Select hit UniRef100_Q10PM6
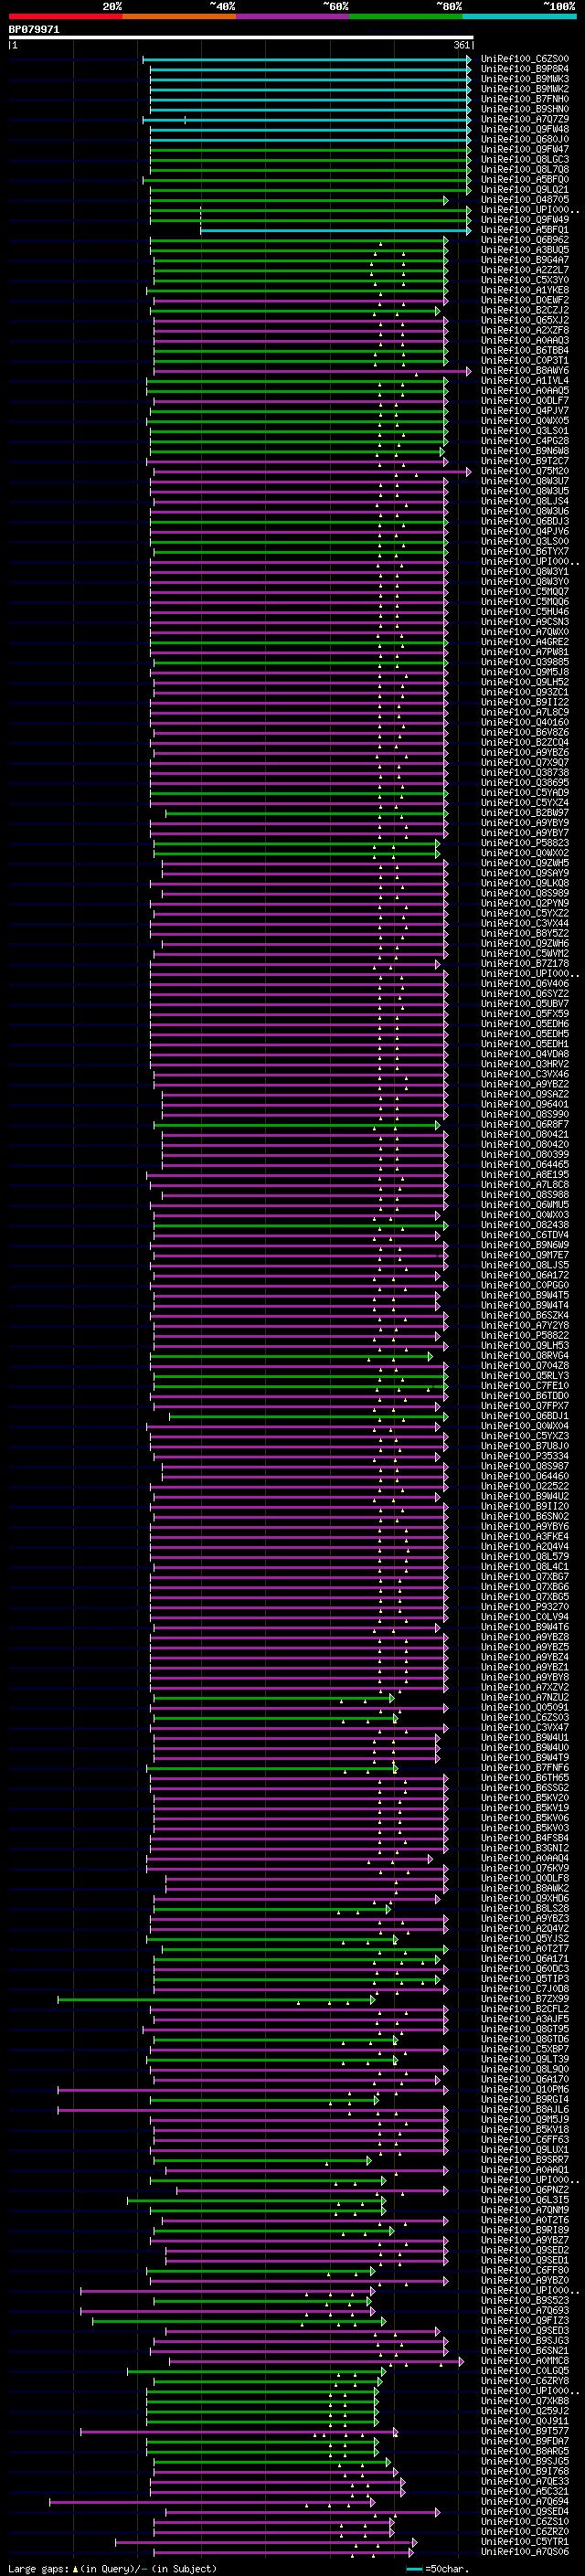 [x=525, y=2089]
